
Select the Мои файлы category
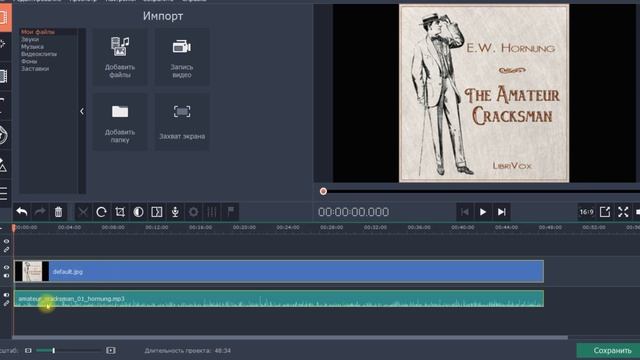[38, 32]
